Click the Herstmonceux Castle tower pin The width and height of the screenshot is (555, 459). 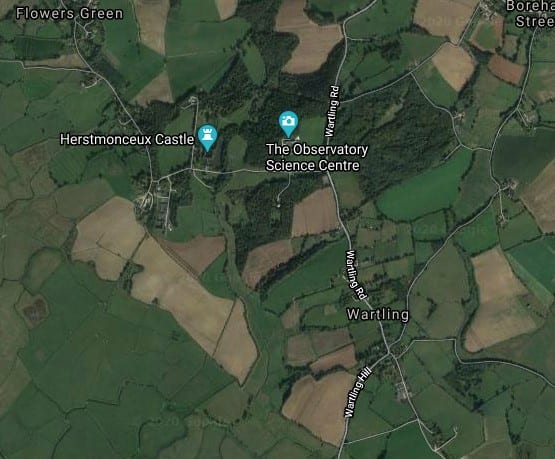click(207, 138)
